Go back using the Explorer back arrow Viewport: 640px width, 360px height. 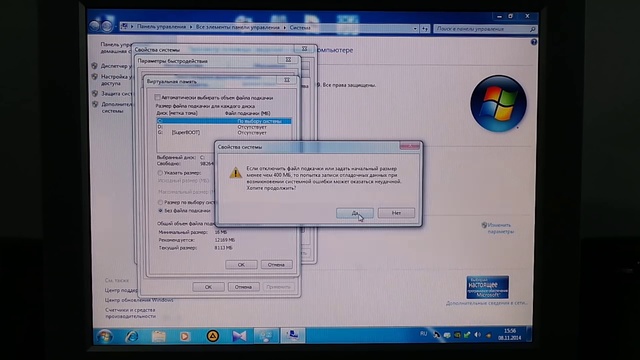[95, 26]
